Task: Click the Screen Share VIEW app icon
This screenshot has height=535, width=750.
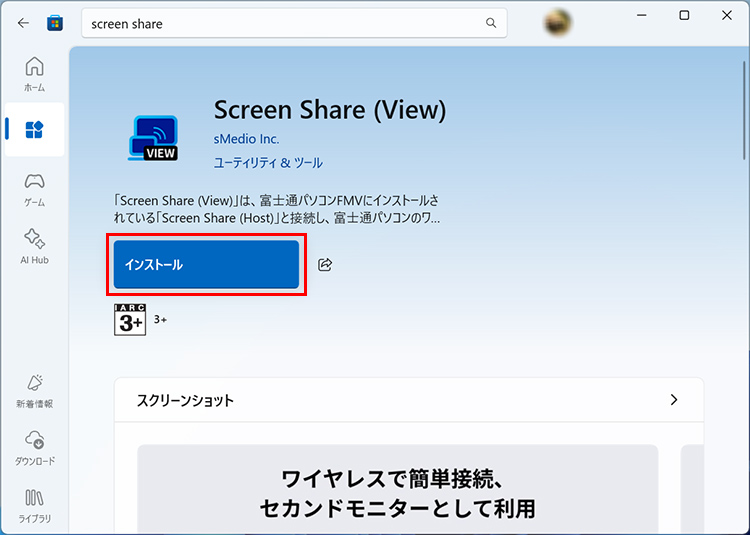Action: [154, 138]
